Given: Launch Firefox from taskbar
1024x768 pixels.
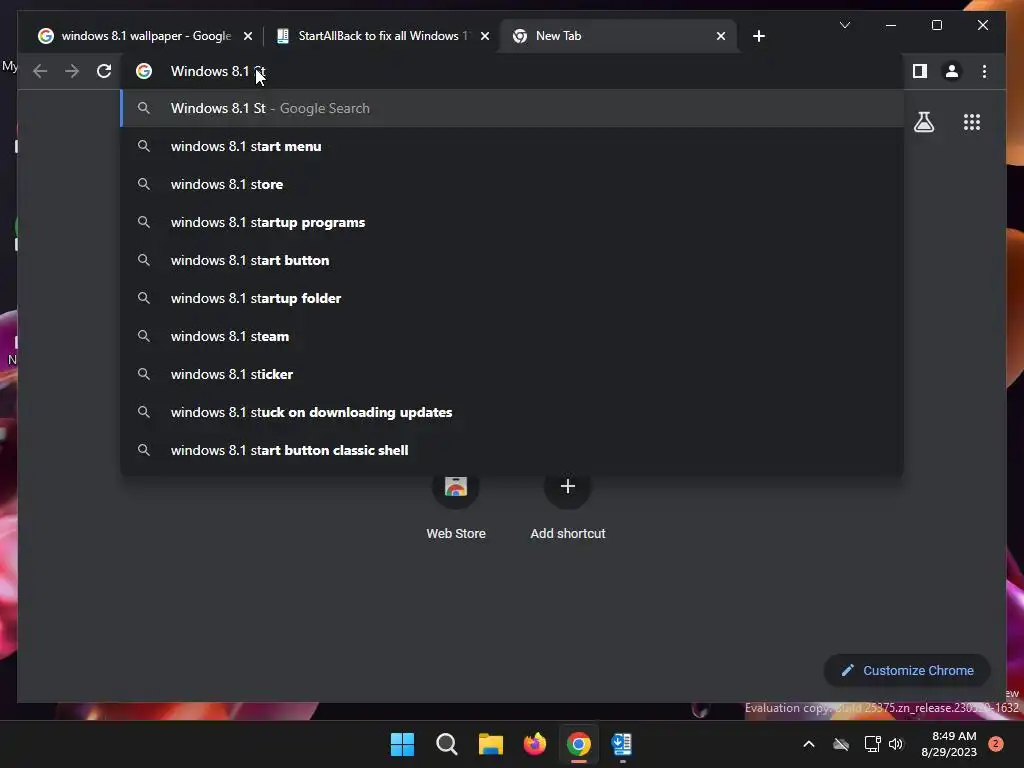Looking at the screenshot, I should point(535,744).
